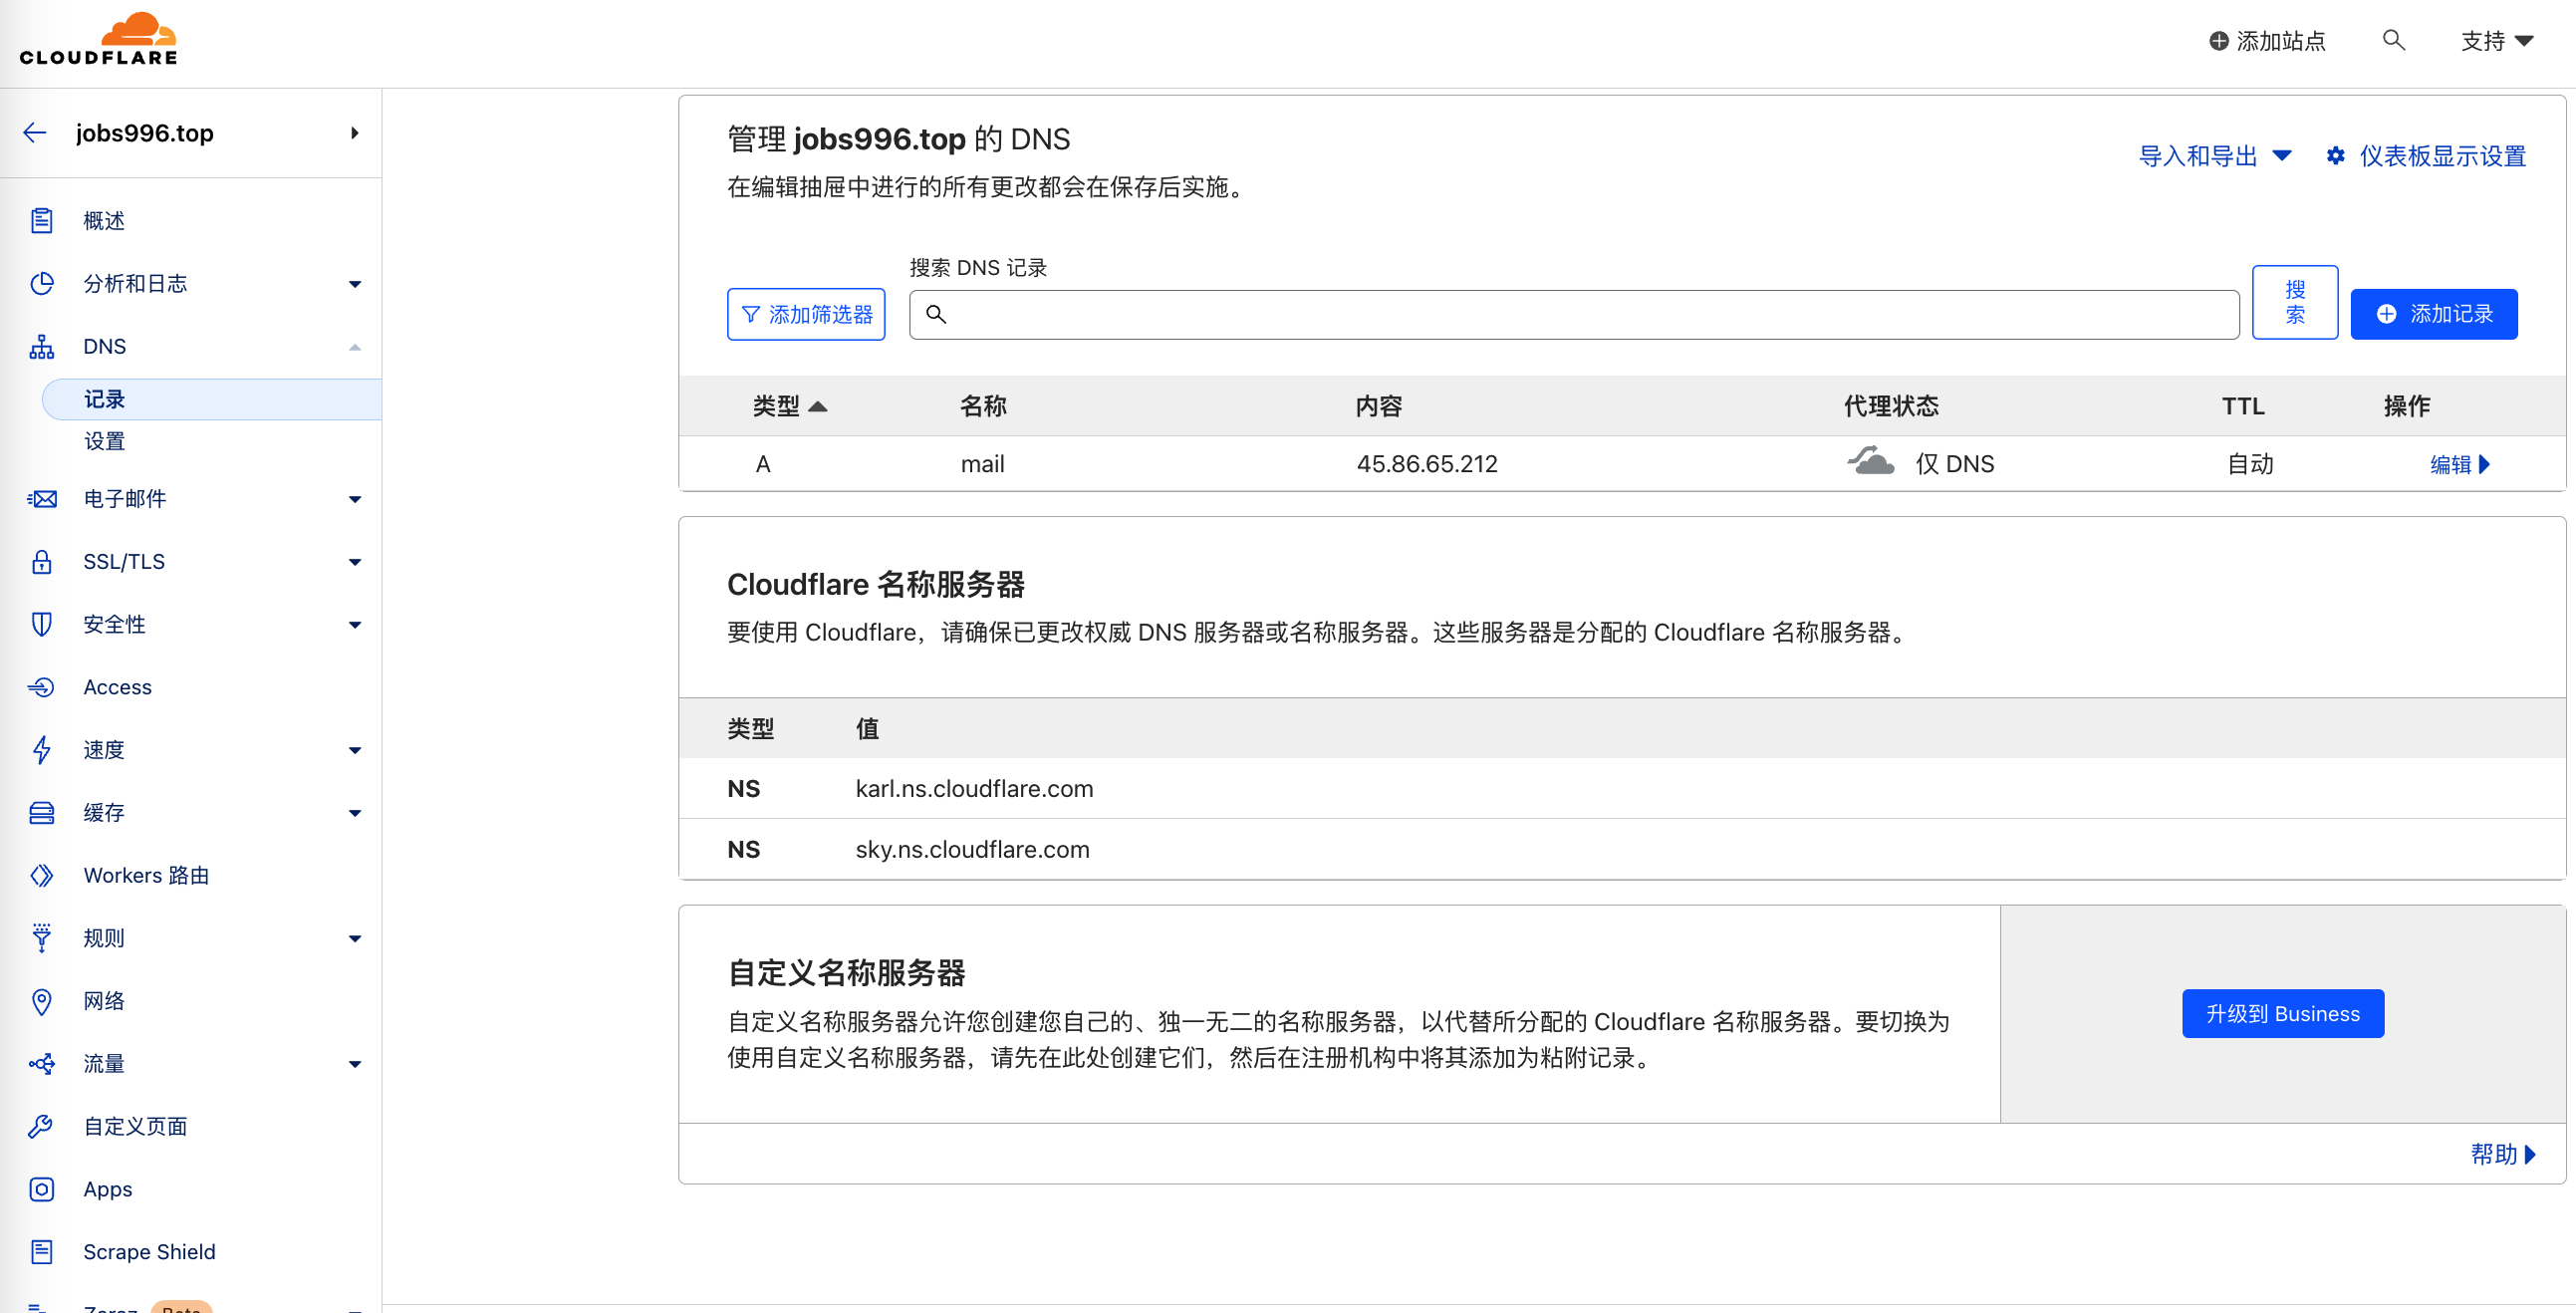Go back using the left arrow icon

point(35,133)
